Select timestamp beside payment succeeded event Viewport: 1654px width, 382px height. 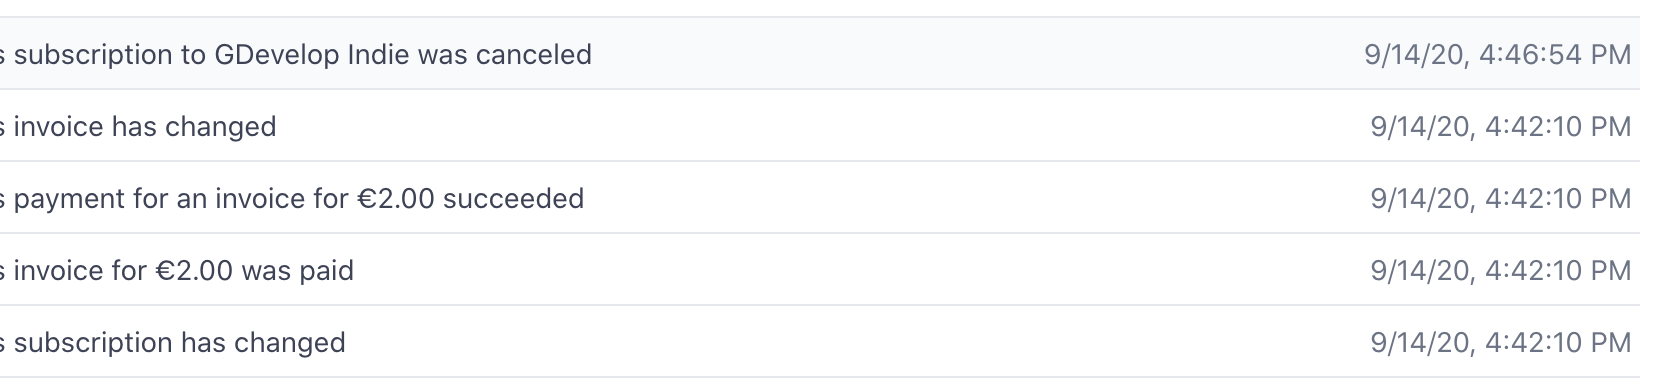(x=1501, y=198)
